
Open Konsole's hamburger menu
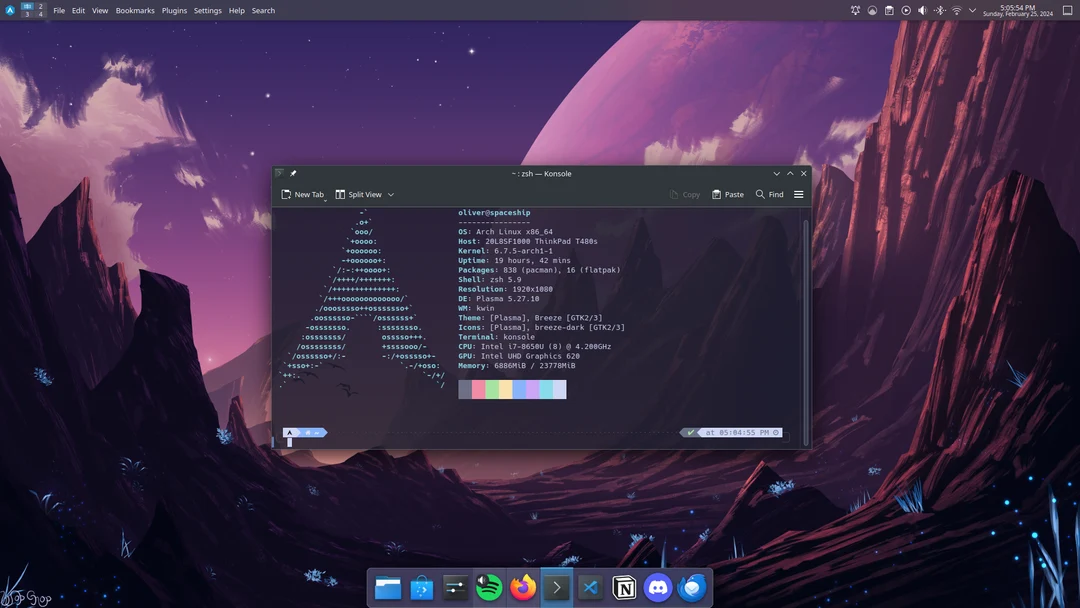click(798, 194)
